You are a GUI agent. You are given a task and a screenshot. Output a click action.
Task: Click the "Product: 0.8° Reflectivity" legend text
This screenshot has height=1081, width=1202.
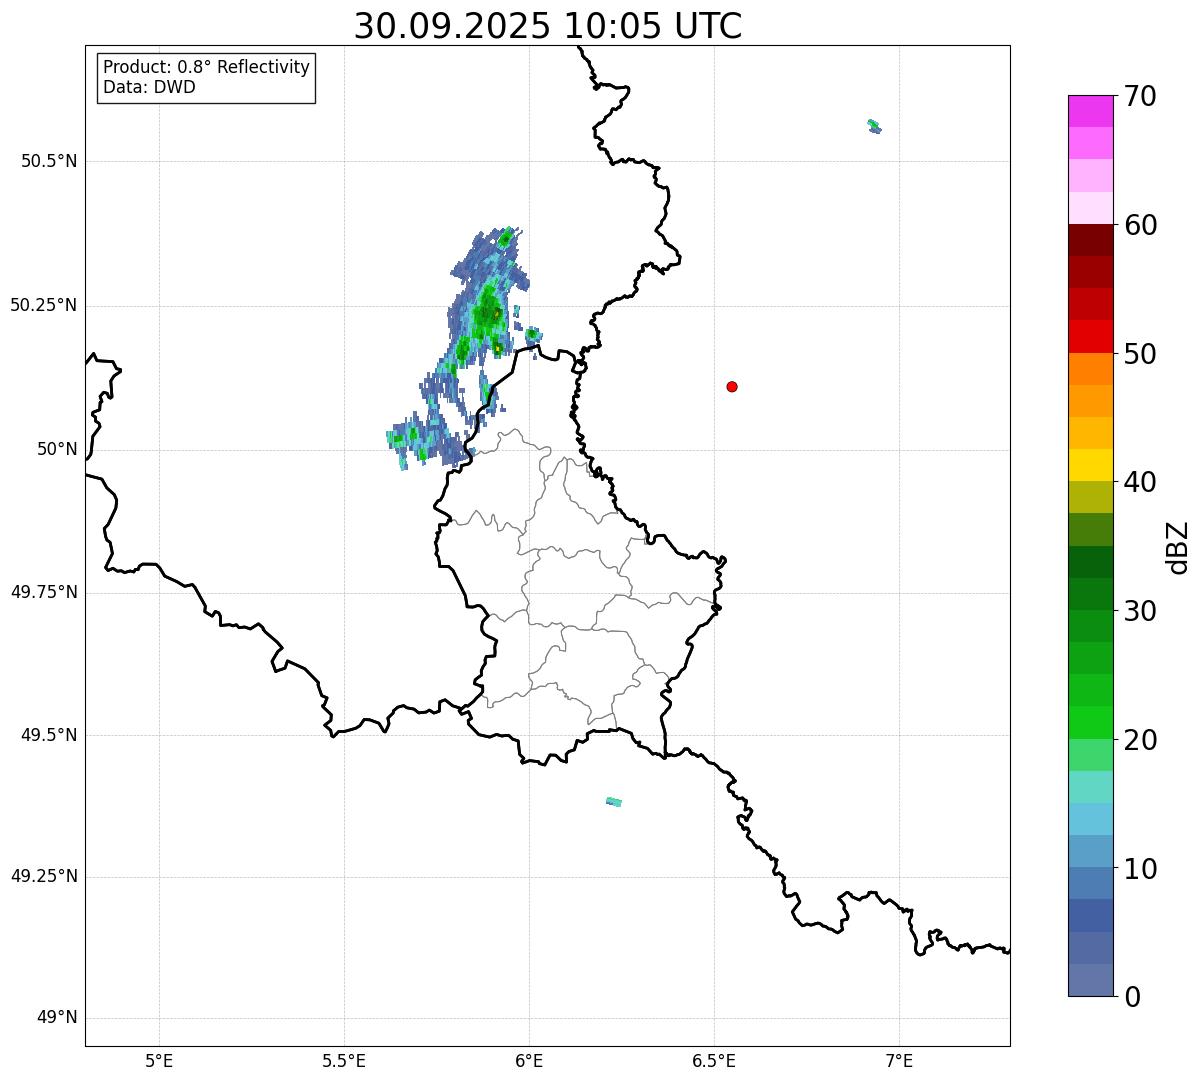coord(207,67)
